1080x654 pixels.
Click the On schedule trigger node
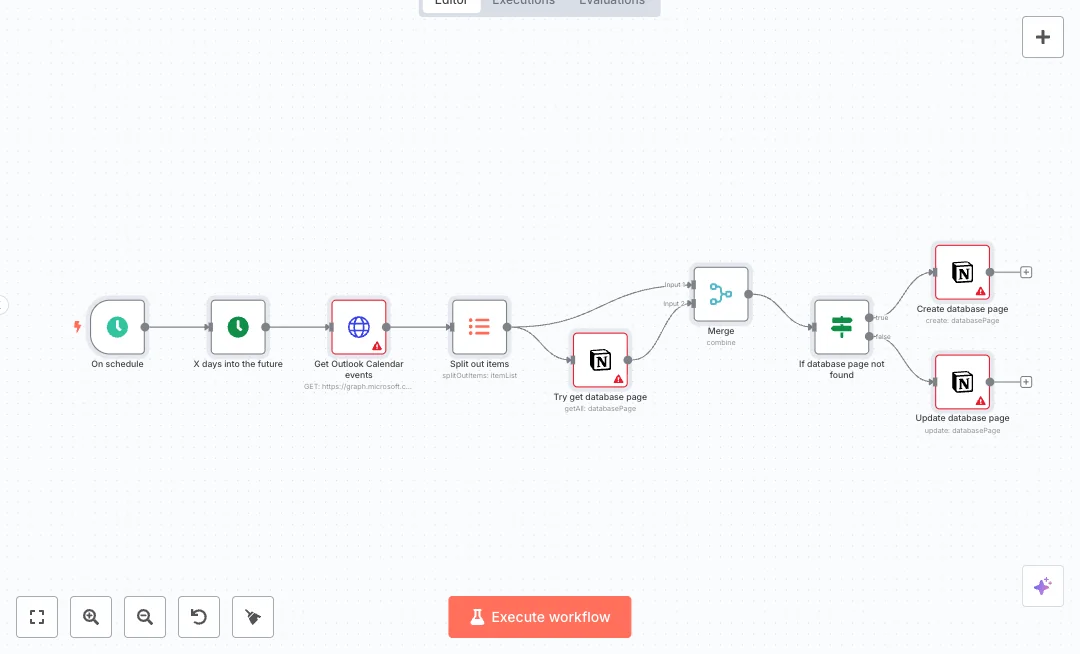click(118, 327)
